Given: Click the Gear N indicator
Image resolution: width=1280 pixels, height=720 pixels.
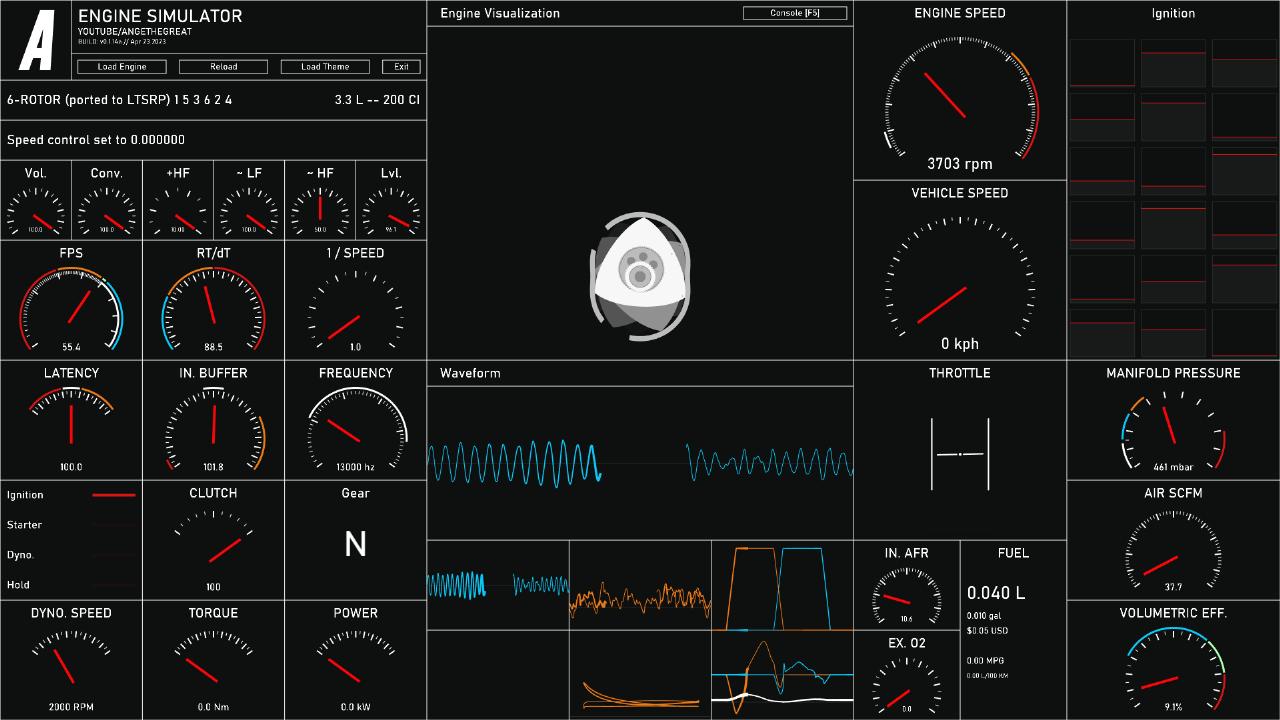Looking at the screenshot, I should (x=355, y=545).
